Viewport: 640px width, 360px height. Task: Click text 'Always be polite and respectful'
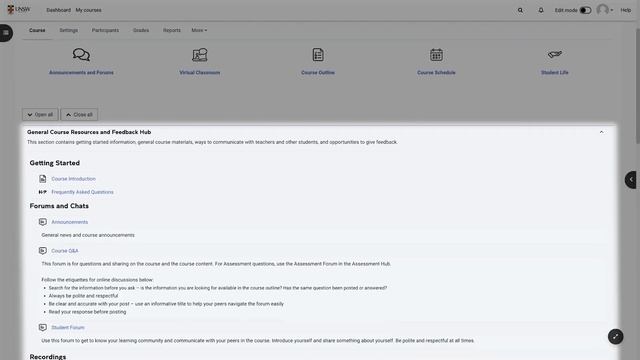(x=83, y=296)
